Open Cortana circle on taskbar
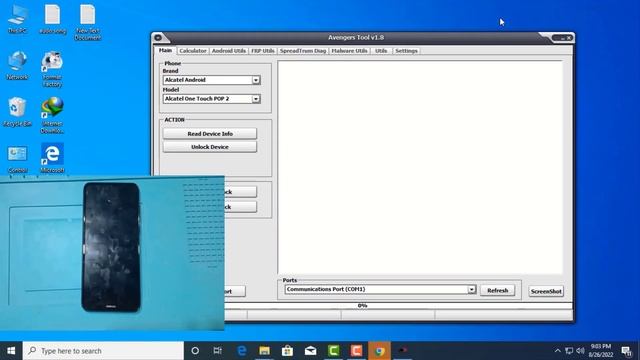Viewport: 640px width, 360px height. pos(195,351)
